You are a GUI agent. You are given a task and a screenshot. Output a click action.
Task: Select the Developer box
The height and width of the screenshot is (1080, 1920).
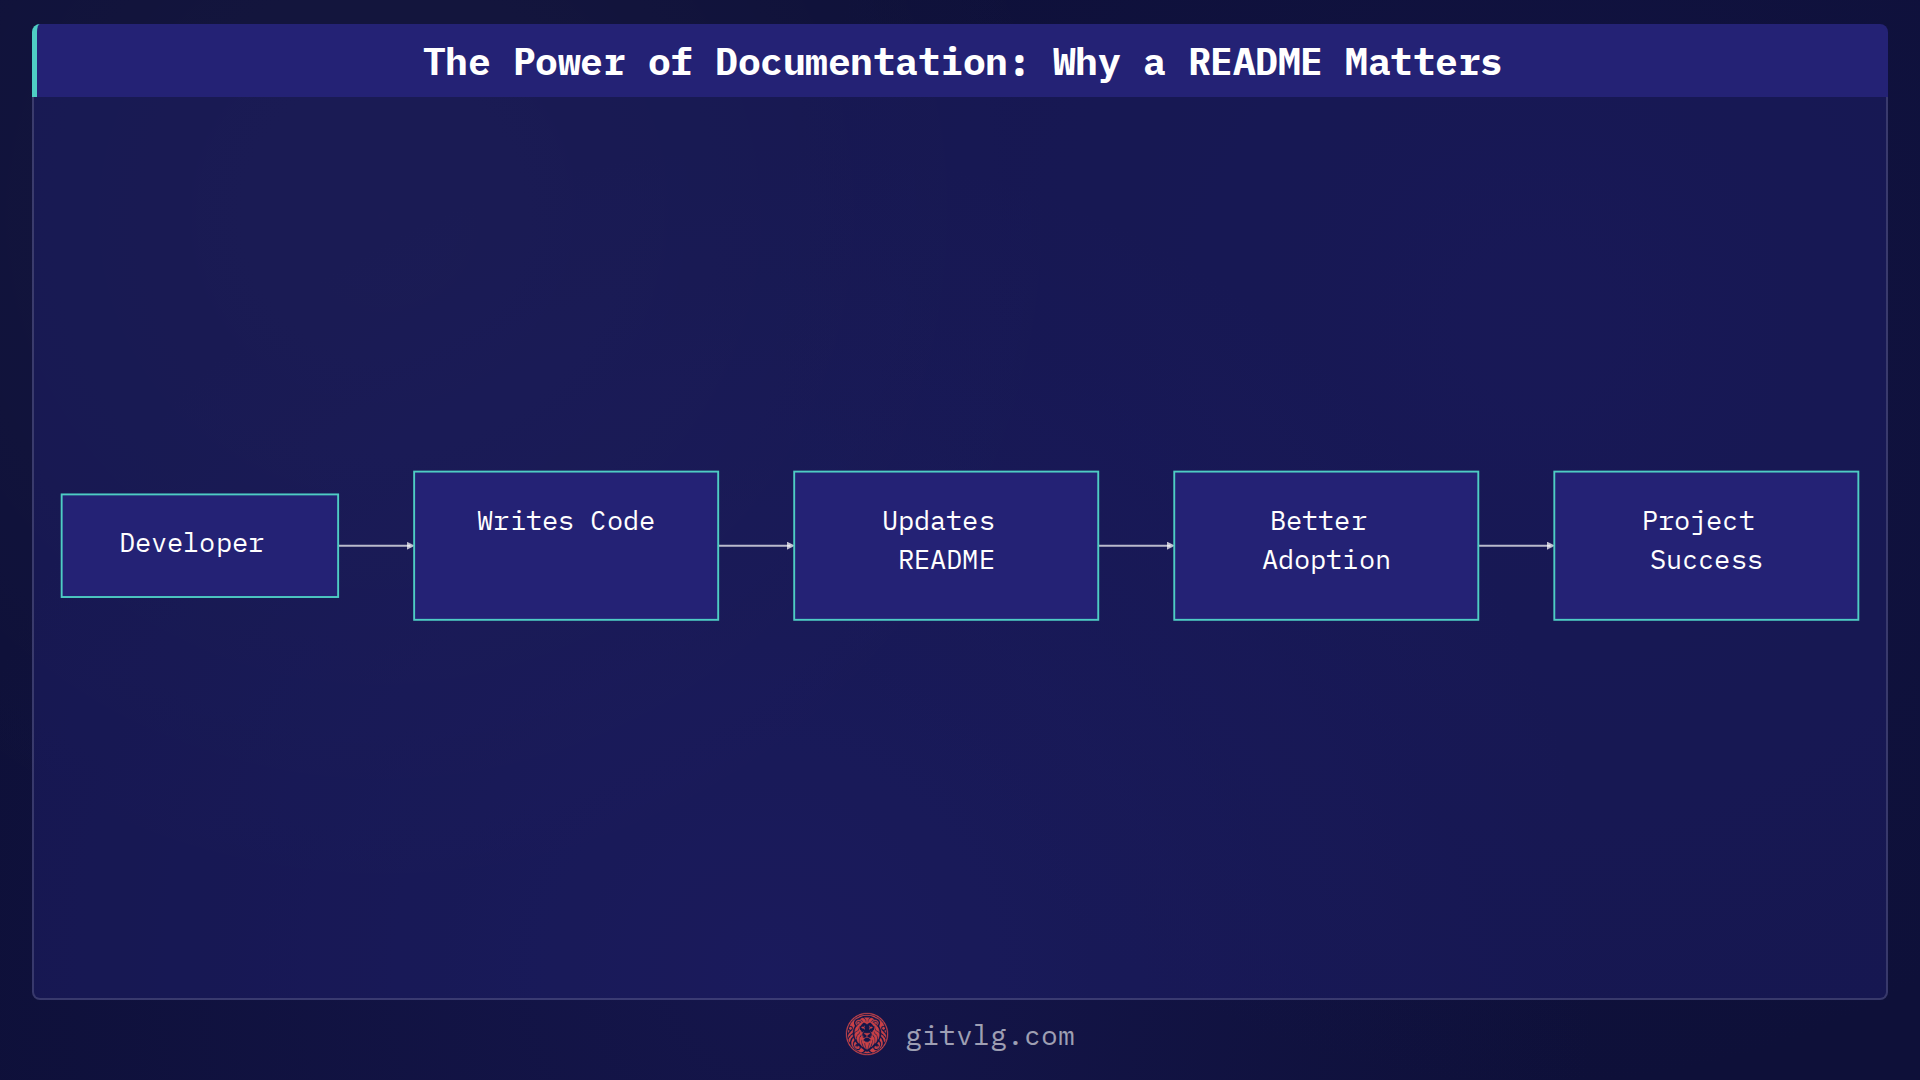point(200,546)
